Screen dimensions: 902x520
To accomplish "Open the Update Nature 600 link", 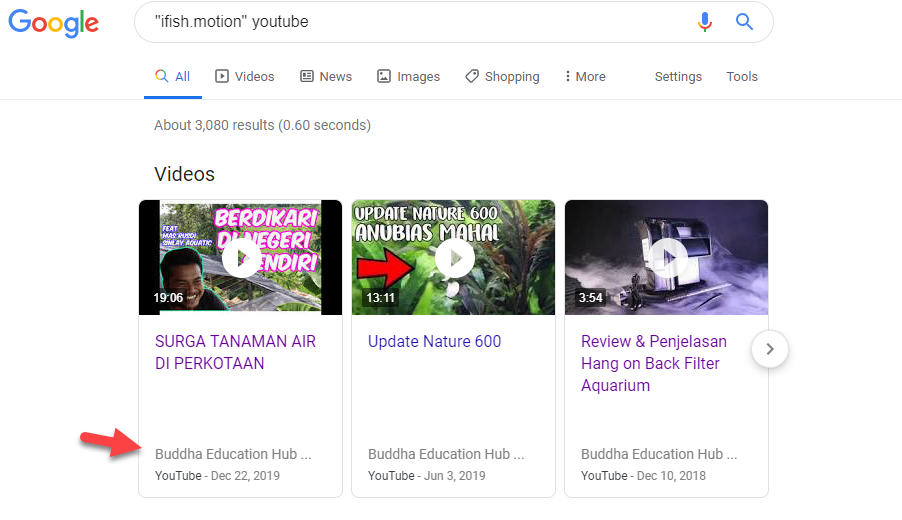I will pyautogui.click(x=434, y=342).
